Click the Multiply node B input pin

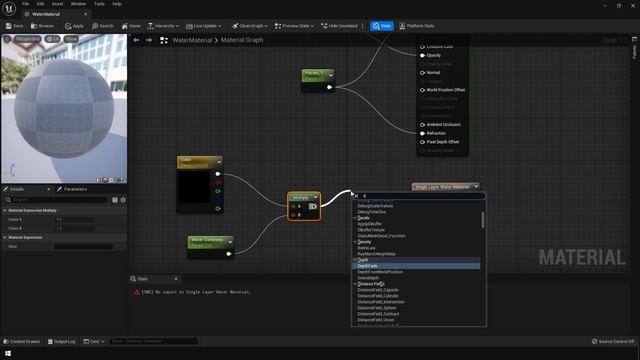(x=294, y=215)
